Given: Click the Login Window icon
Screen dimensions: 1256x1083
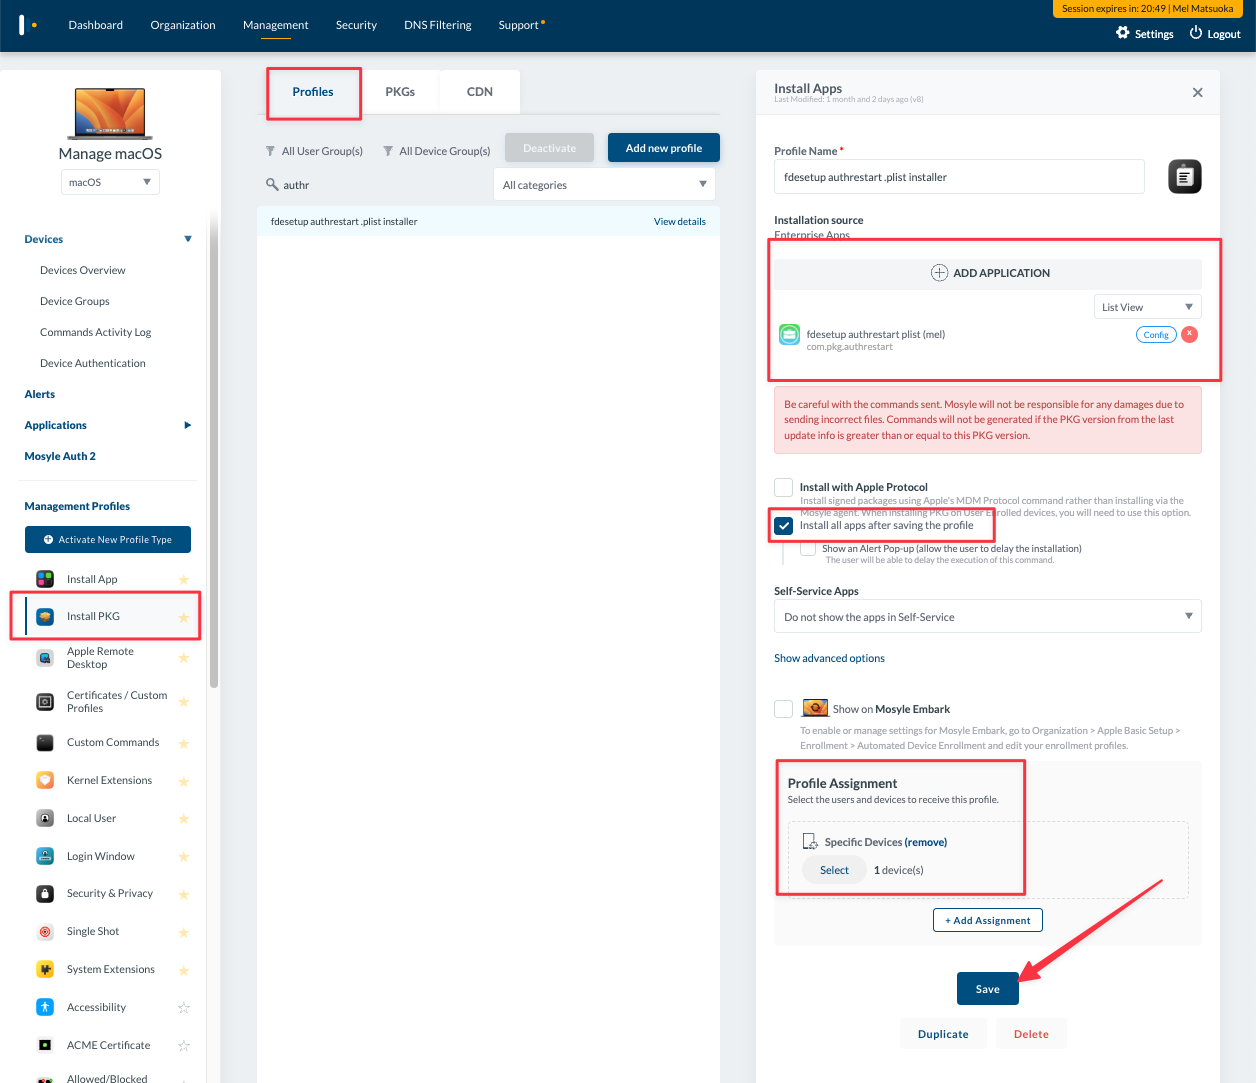Looking at the screenshot, I should point(45,856).
